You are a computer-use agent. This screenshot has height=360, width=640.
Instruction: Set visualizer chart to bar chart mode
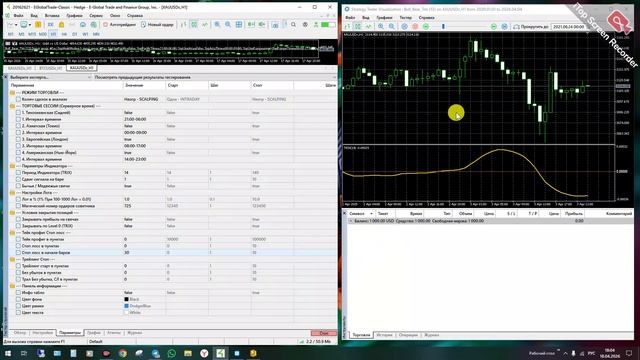pos(347,26)
